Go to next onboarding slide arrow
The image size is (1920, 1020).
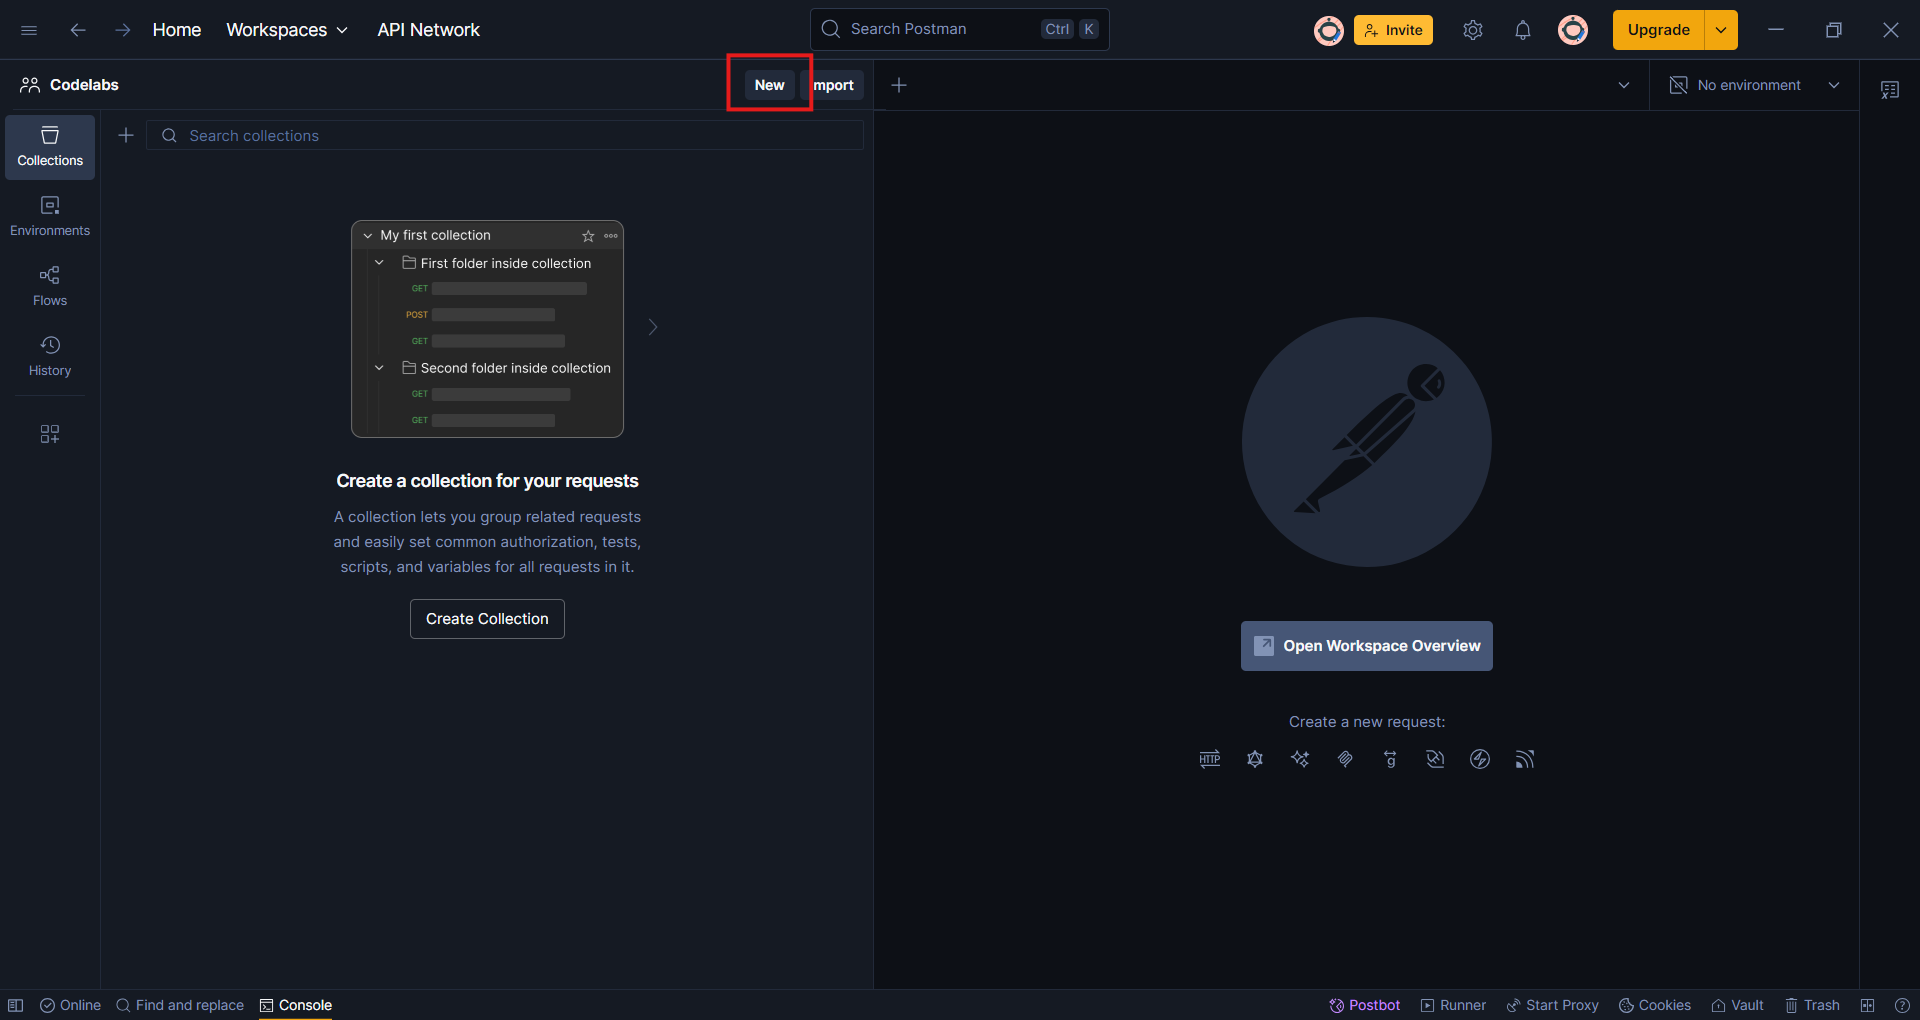653,327
